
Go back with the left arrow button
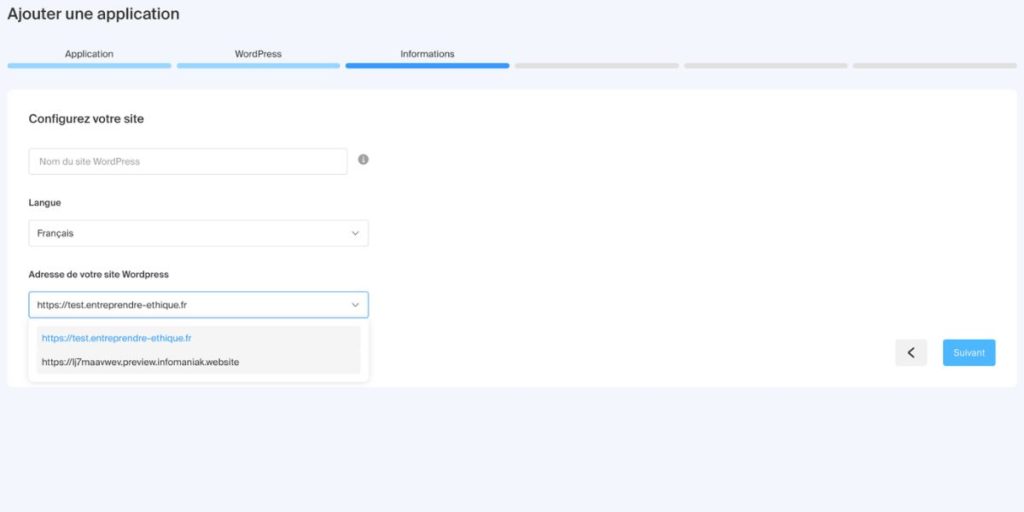coord(911,353)
